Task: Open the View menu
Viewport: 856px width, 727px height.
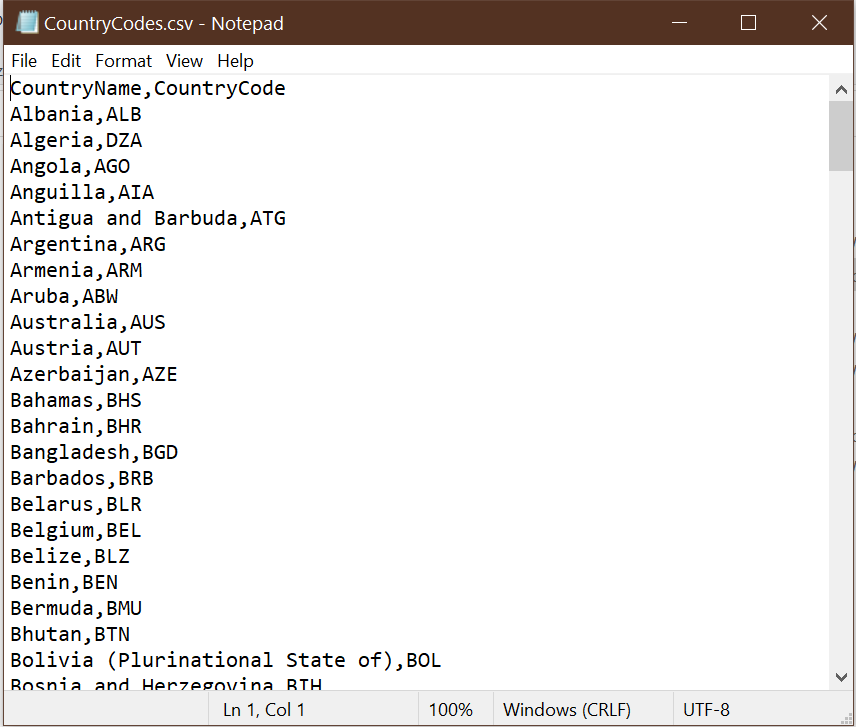Action: [x=184, y=61]
